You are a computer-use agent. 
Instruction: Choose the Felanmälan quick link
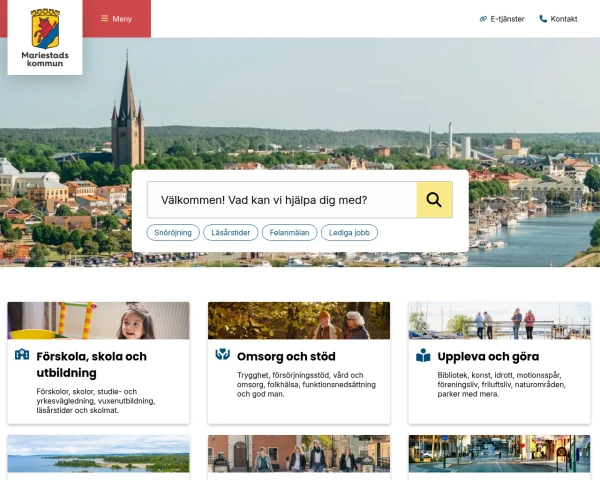click(x=290, y=232)
